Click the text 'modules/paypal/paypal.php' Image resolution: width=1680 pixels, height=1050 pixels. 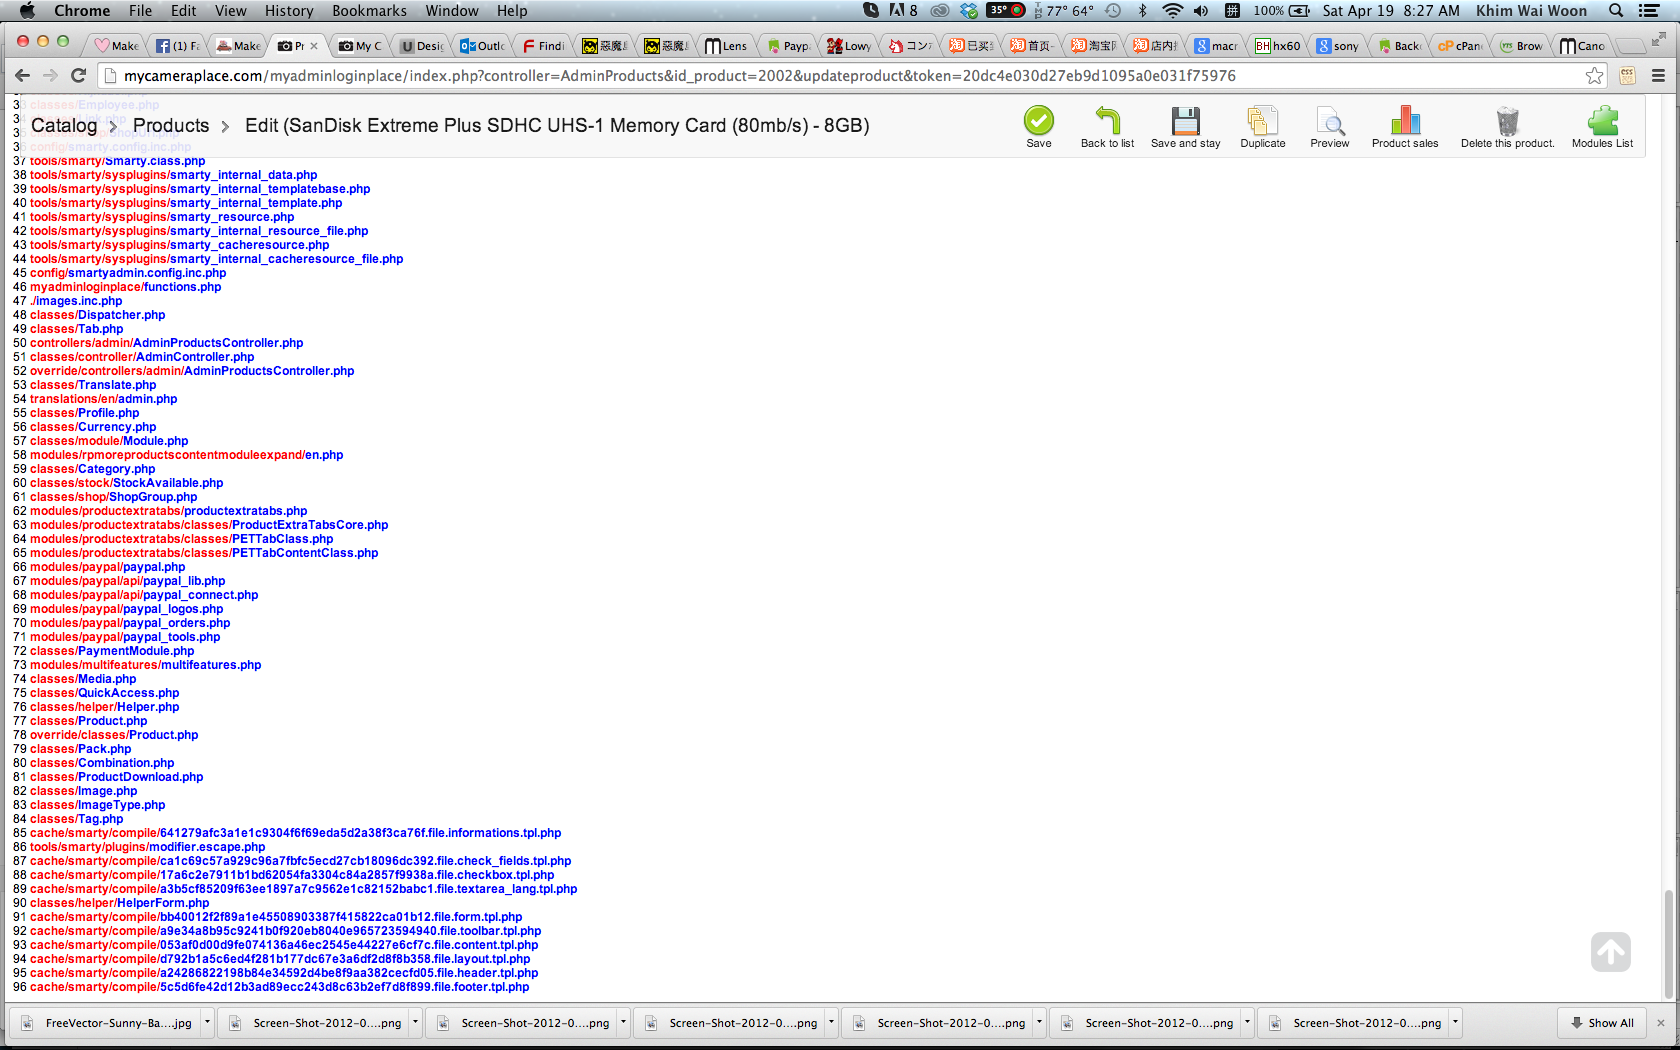coord(108,567)
